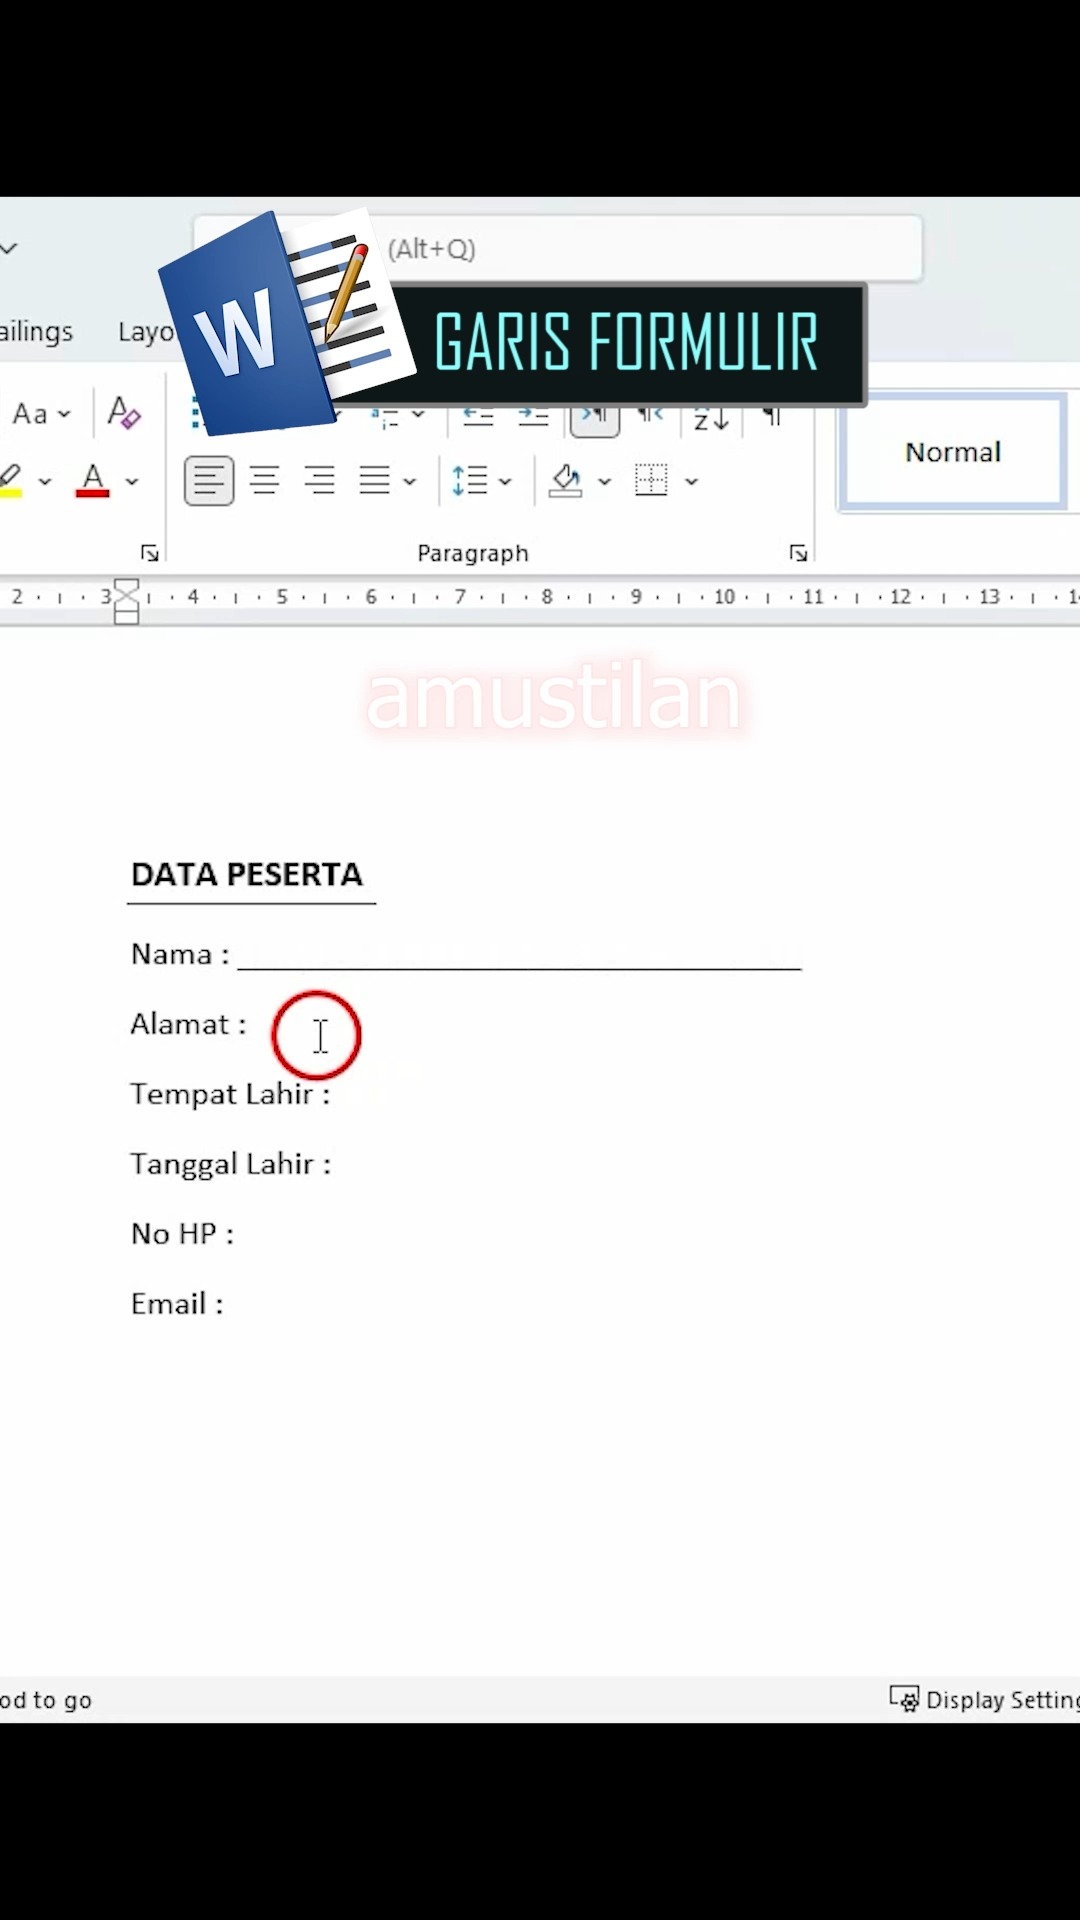Click the Increase Indent icon
1080x1920 pixels.
coord(532,417)
